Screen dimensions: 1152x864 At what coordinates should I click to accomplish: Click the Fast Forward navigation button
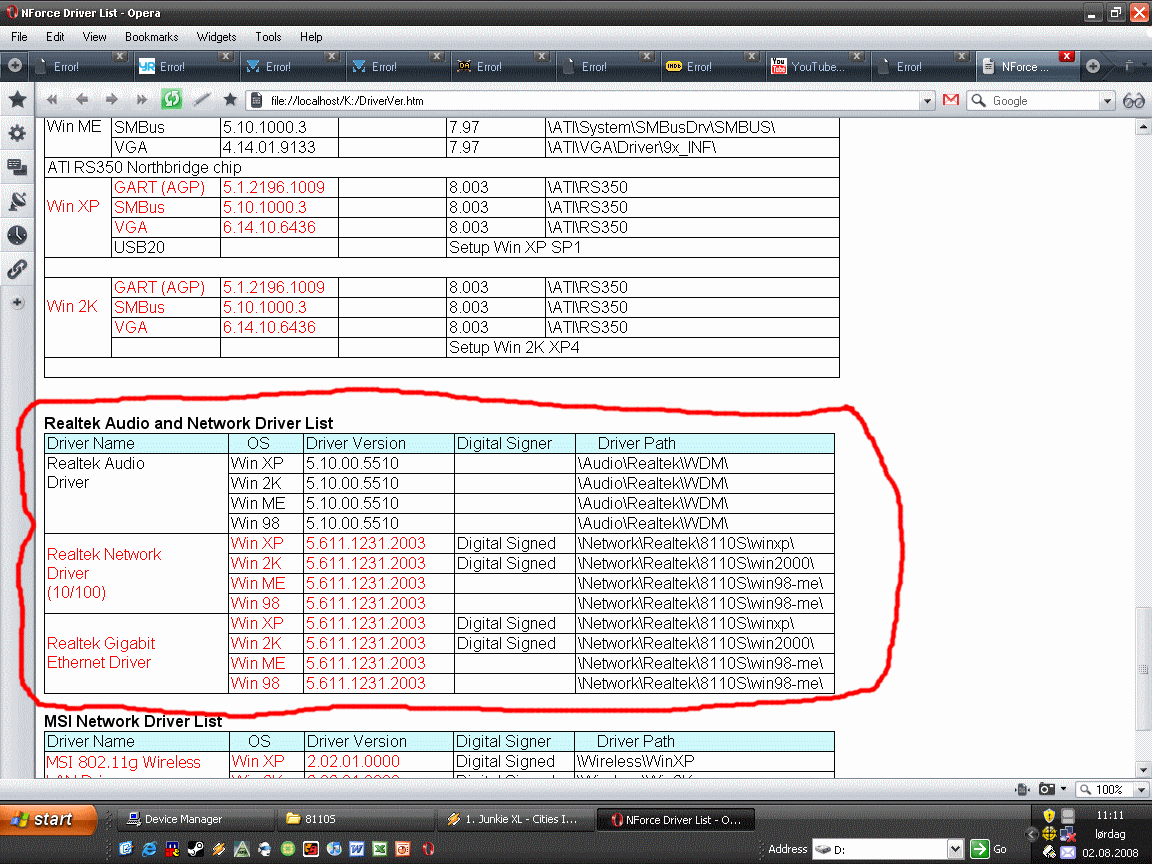[x=141, y=100]
